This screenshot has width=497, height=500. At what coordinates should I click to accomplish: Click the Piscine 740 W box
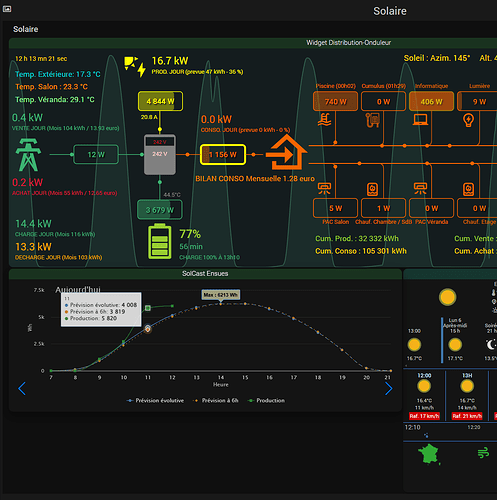tap(335, 101)
